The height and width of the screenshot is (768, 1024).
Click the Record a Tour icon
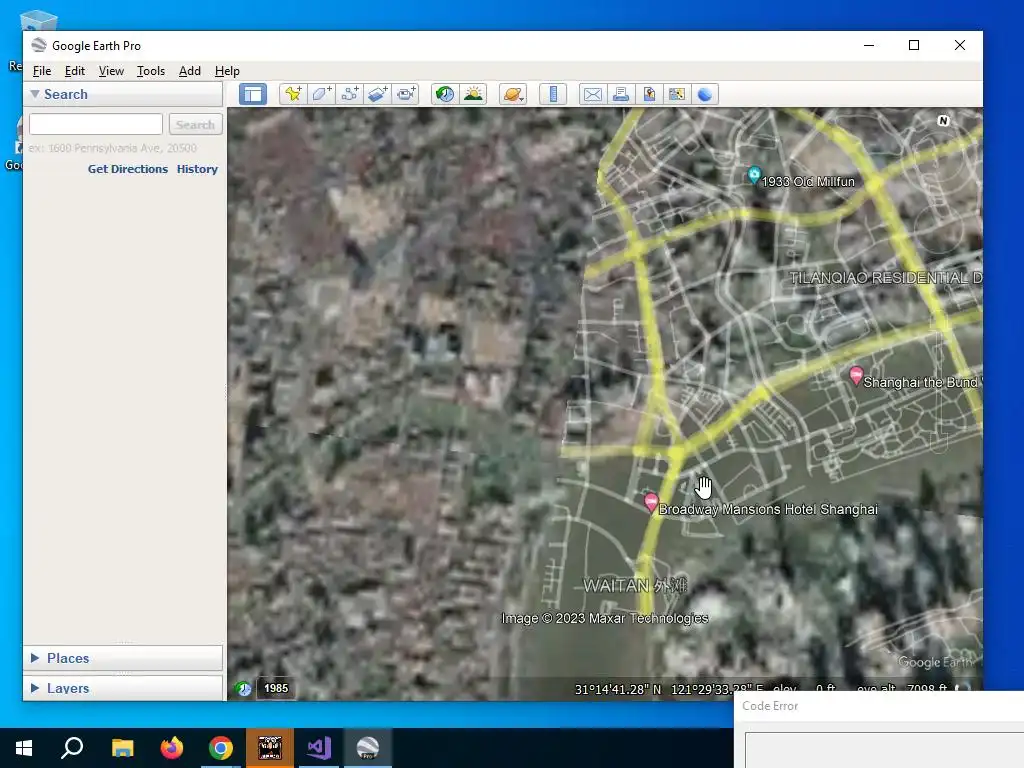click(x=406, y=94)
